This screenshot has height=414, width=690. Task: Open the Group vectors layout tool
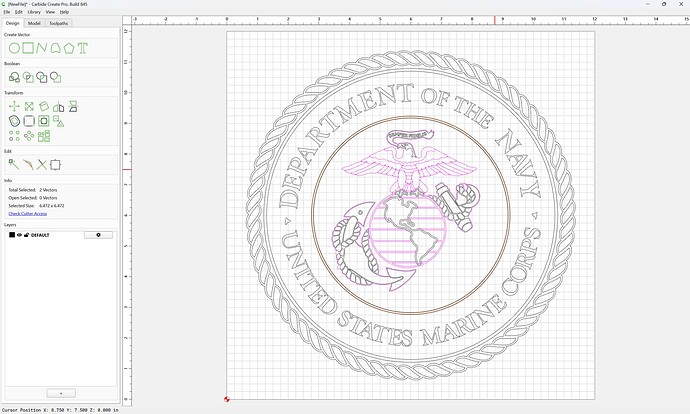(x=44, y=136)
